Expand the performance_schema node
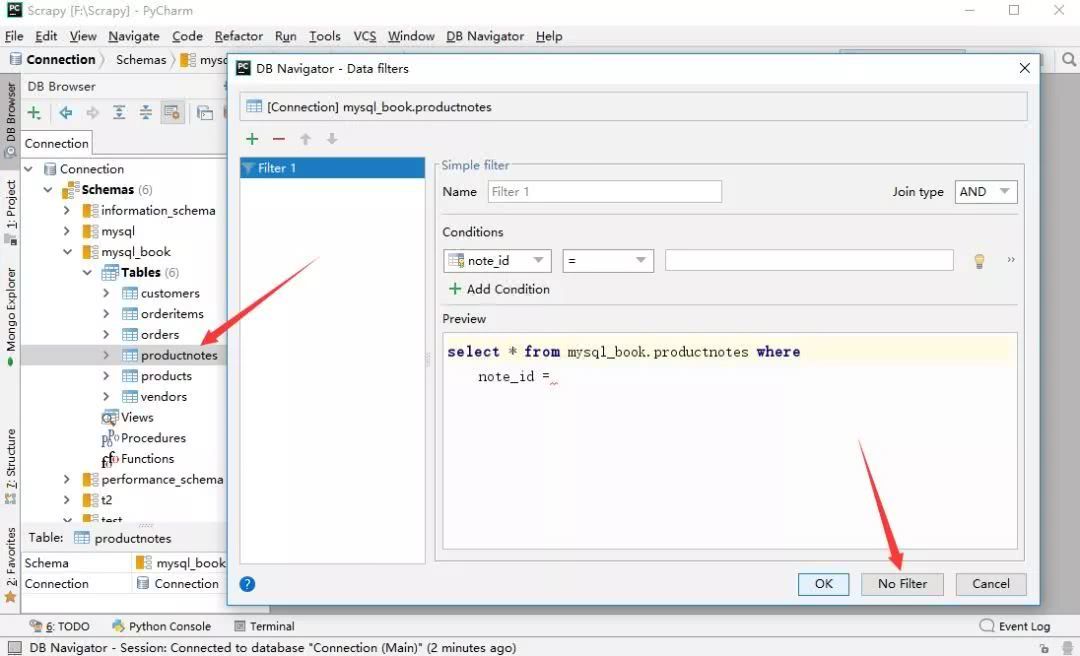 click(x=67, y=479)
